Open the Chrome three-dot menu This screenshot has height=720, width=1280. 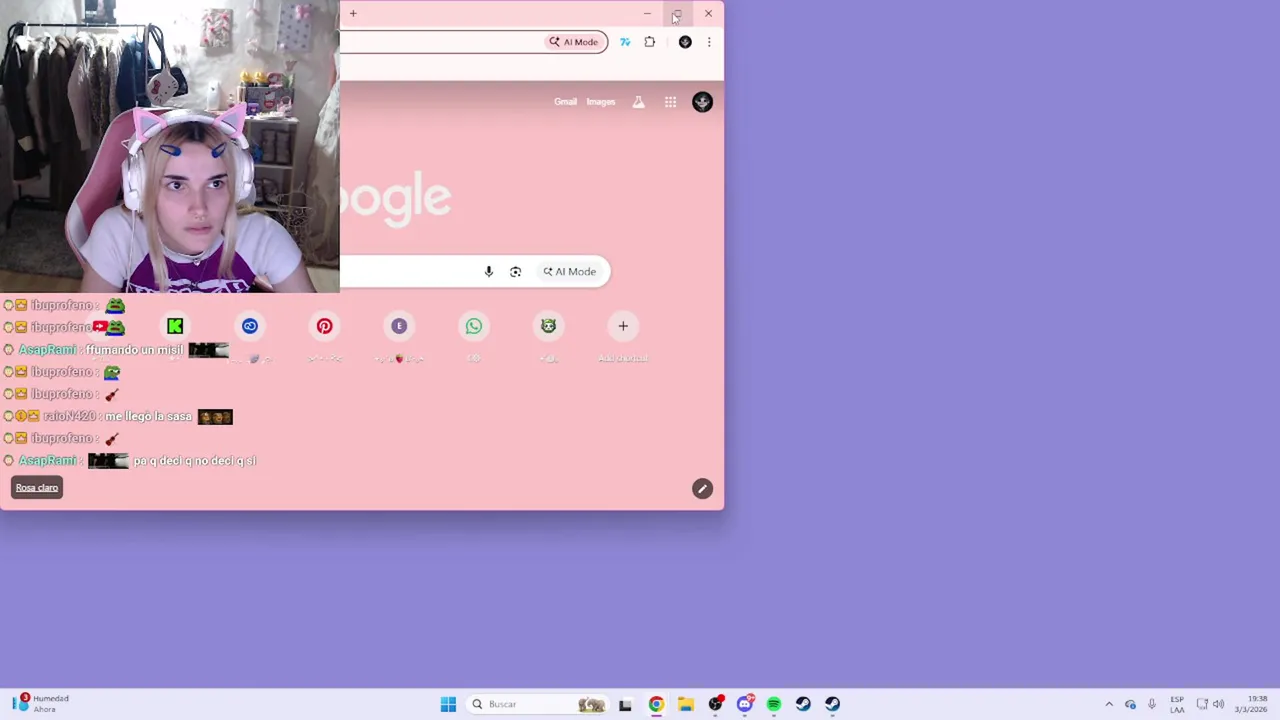pos(709,42)
